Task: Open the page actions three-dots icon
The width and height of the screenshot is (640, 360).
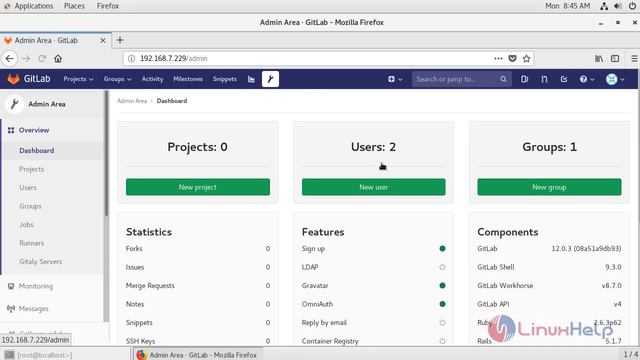Action: click(498, 58)
